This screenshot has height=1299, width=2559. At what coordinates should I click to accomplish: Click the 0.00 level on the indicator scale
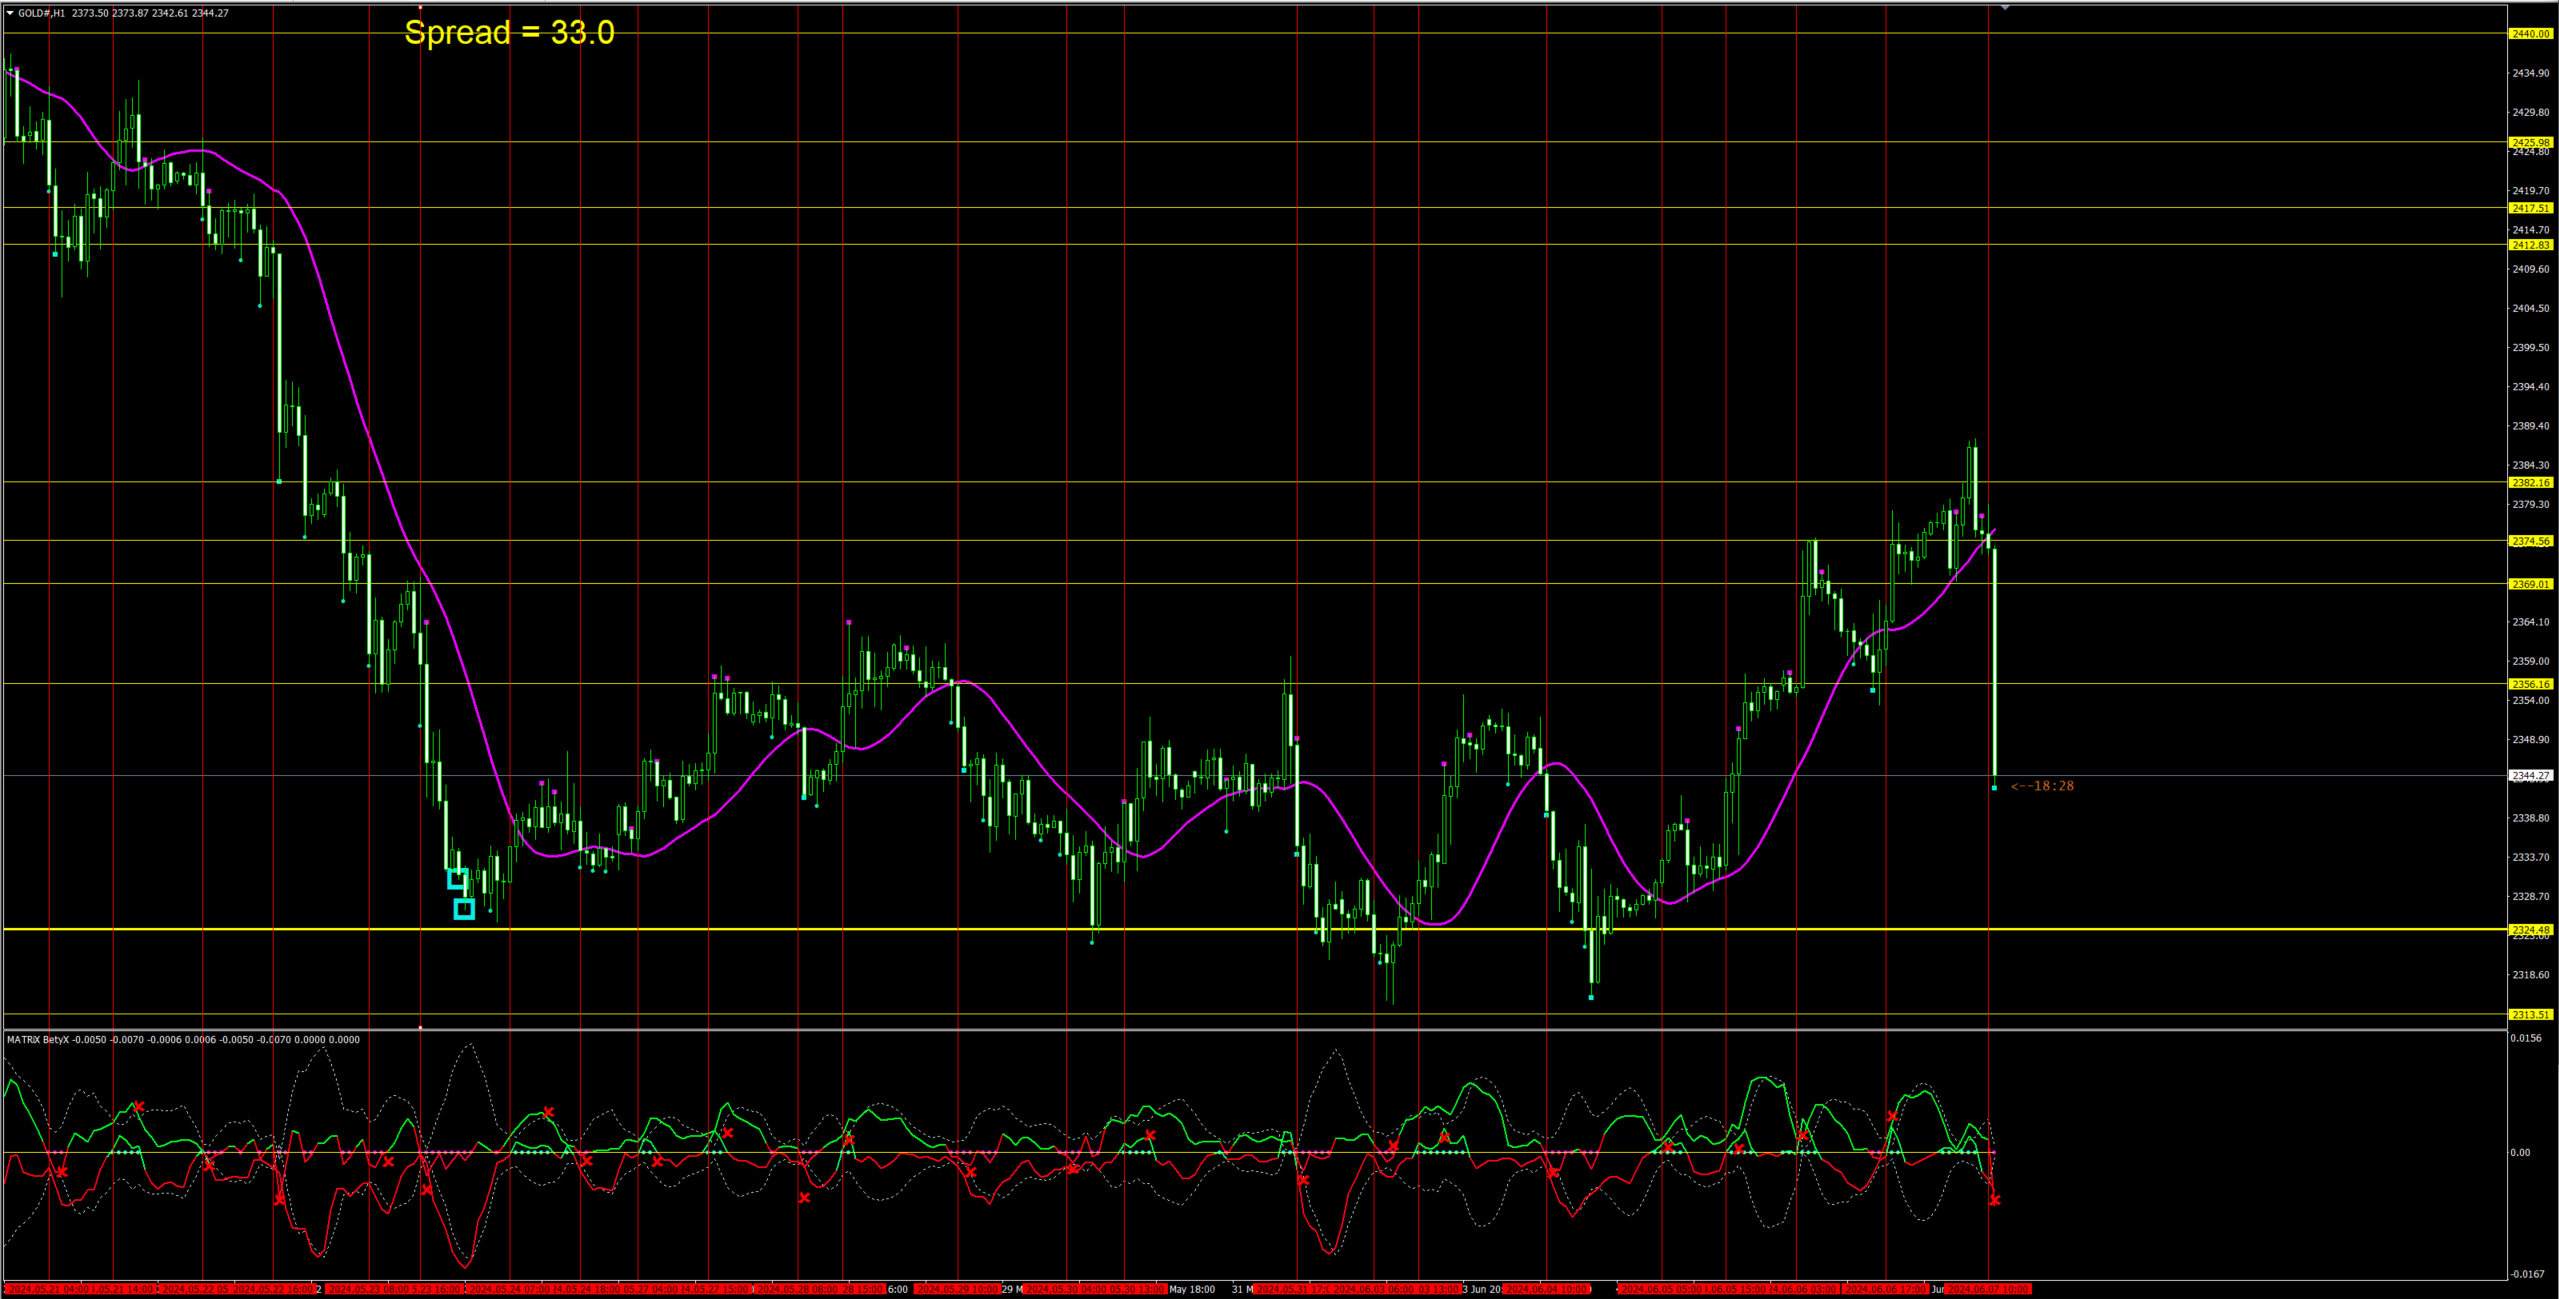pos(2520,1153)
